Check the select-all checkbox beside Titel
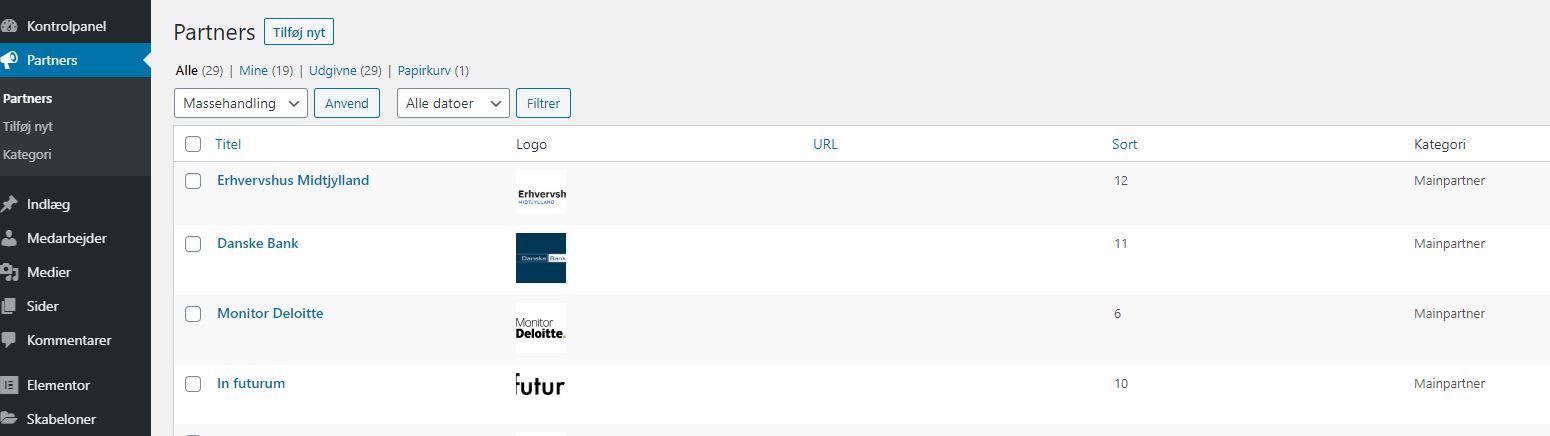Image resolution: width=1550 pixels, height=436 pixels. point(193,144)
